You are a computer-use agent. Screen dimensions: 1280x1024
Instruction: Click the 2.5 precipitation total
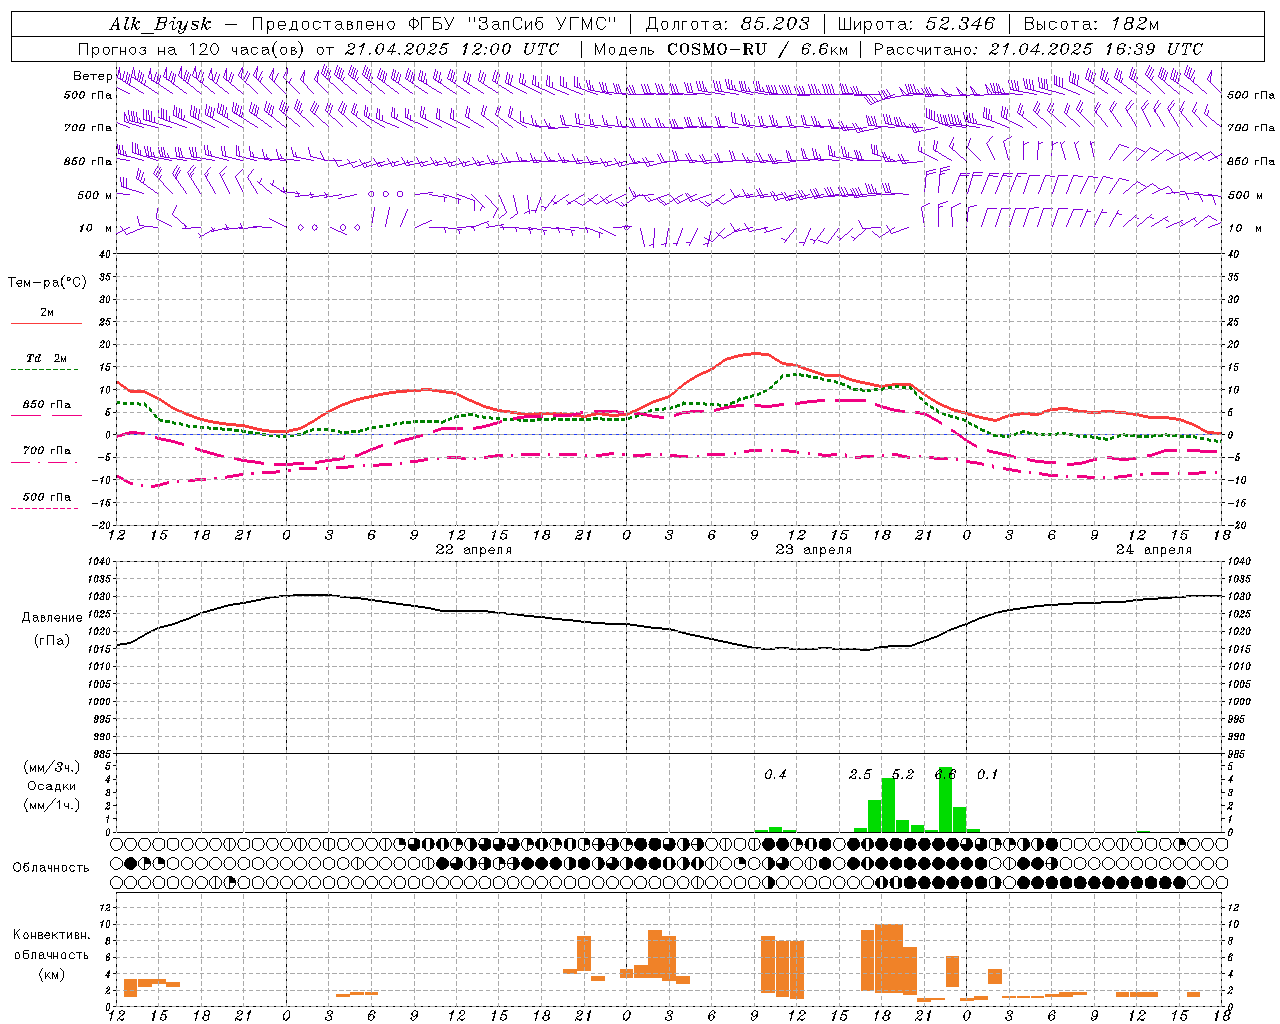click(860, 775)
